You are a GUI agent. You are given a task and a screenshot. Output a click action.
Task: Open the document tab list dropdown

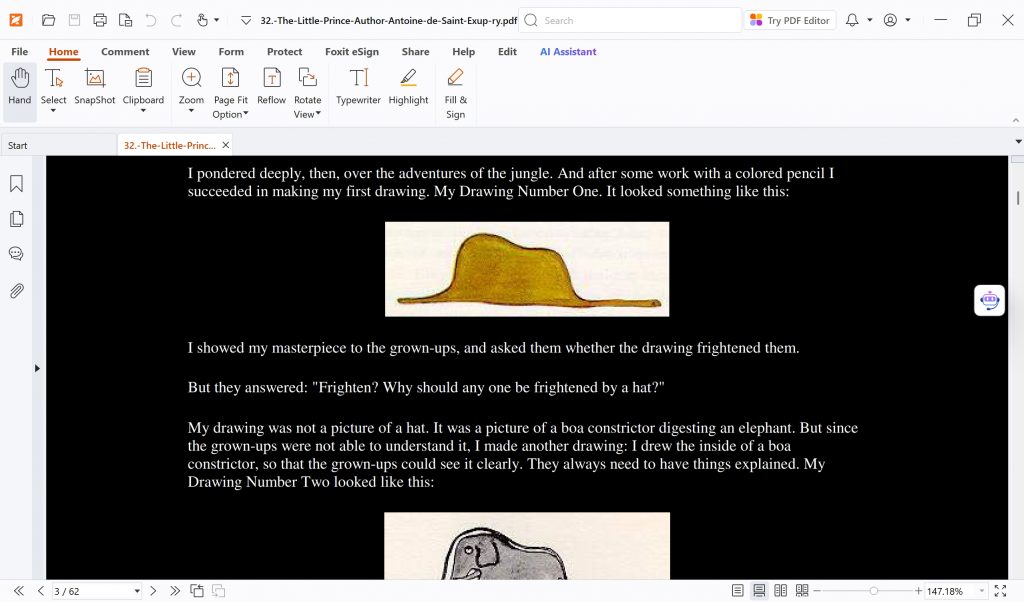coord(1018,142)
